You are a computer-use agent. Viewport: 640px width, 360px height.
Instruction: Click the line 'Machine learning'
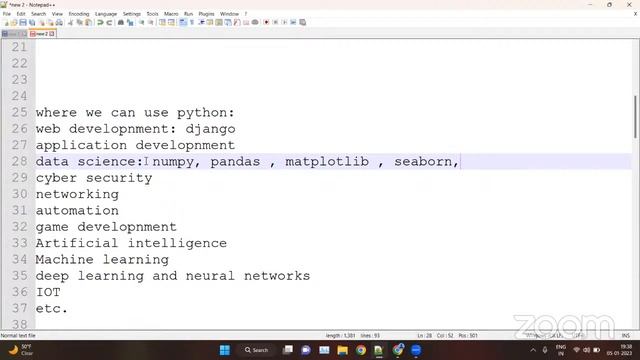(x=102, y=260)
